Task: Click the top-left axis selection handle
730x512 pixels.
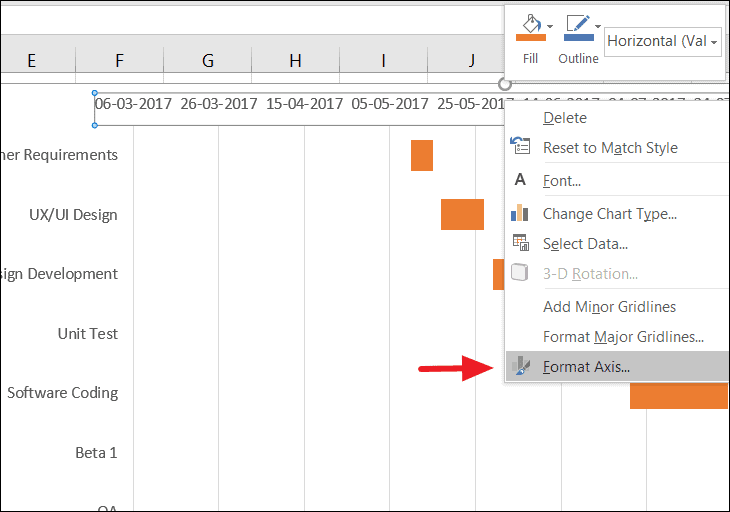Action: 95,93
